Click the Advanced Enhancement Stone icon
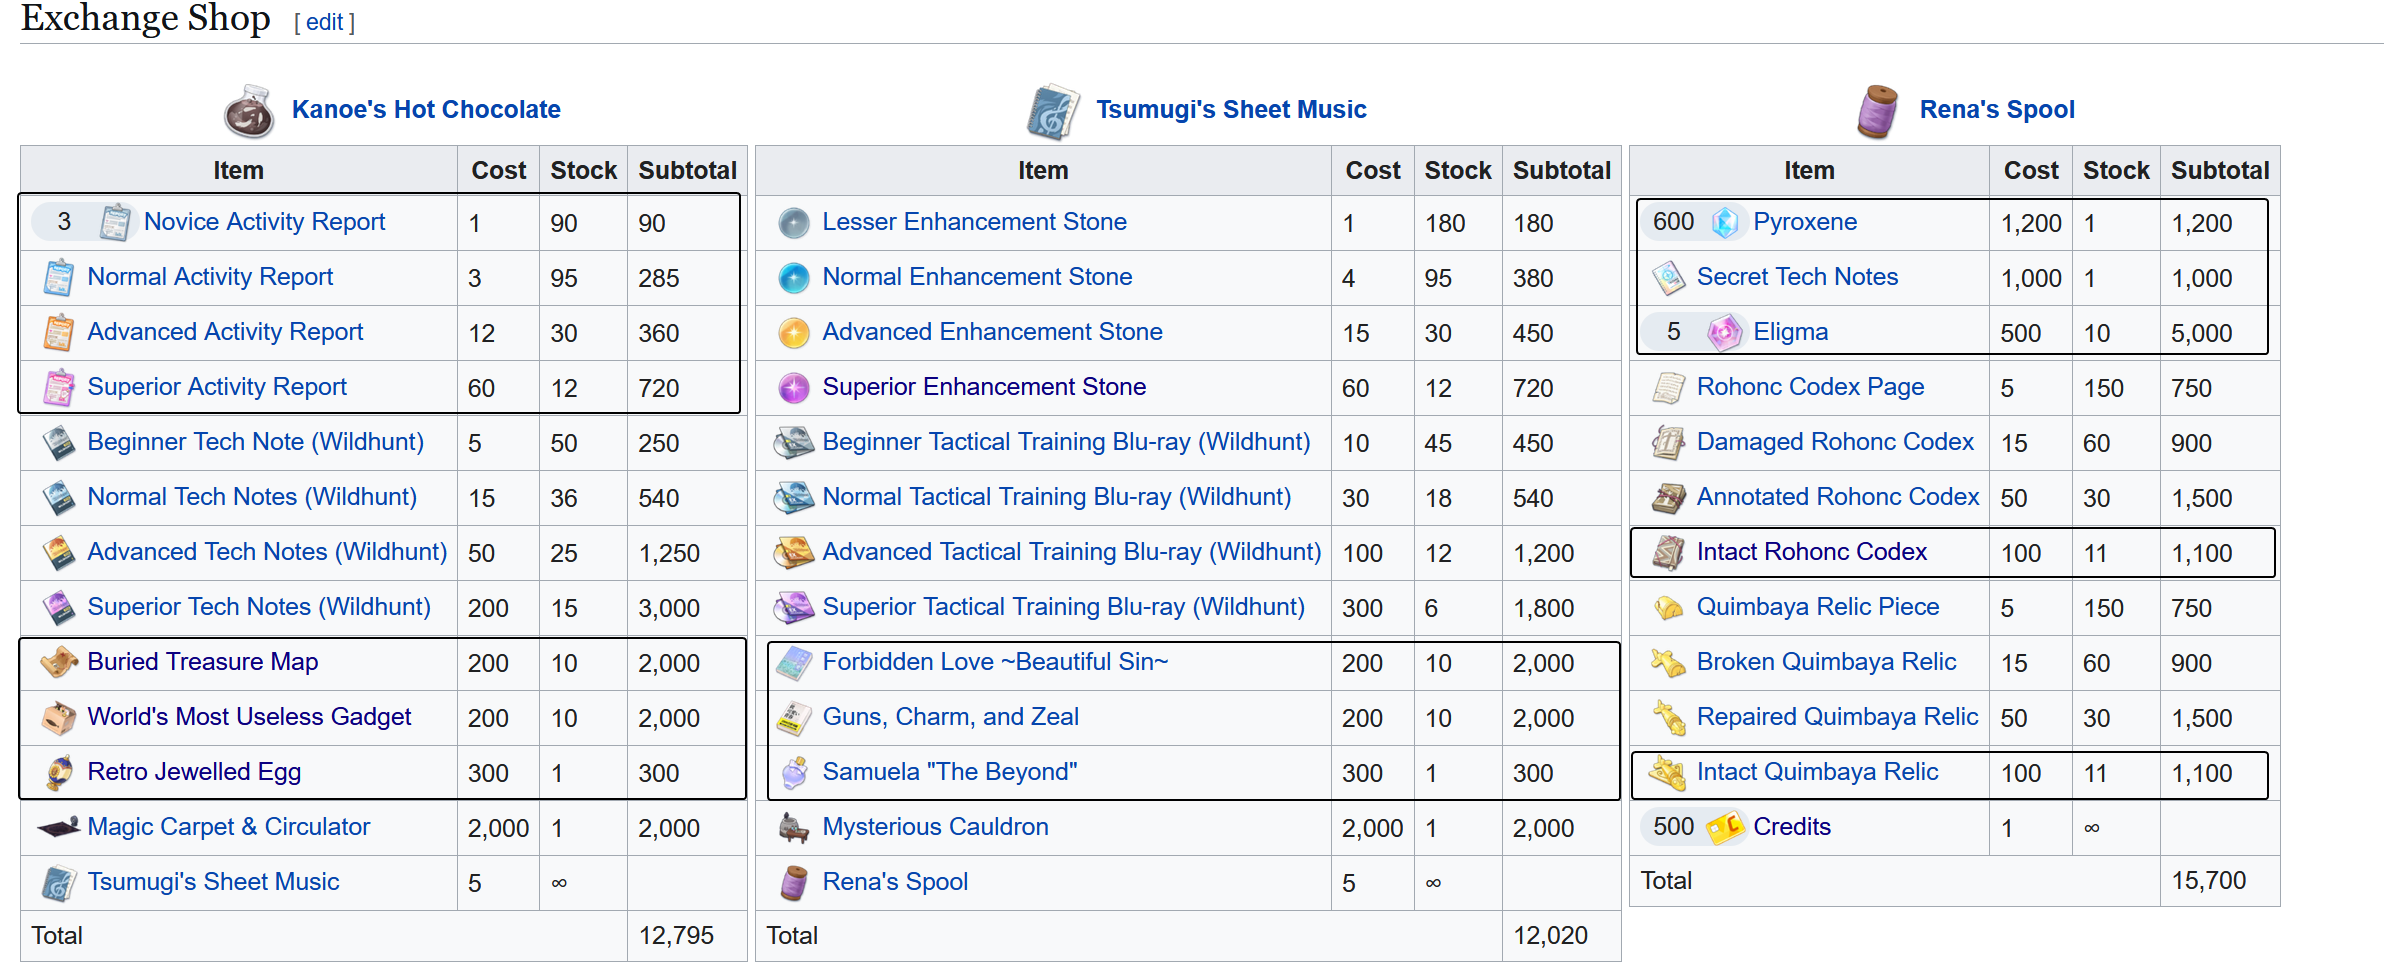Image resolution: width=2384 pixels, height=980 pixels. click(x=794, y=332)
